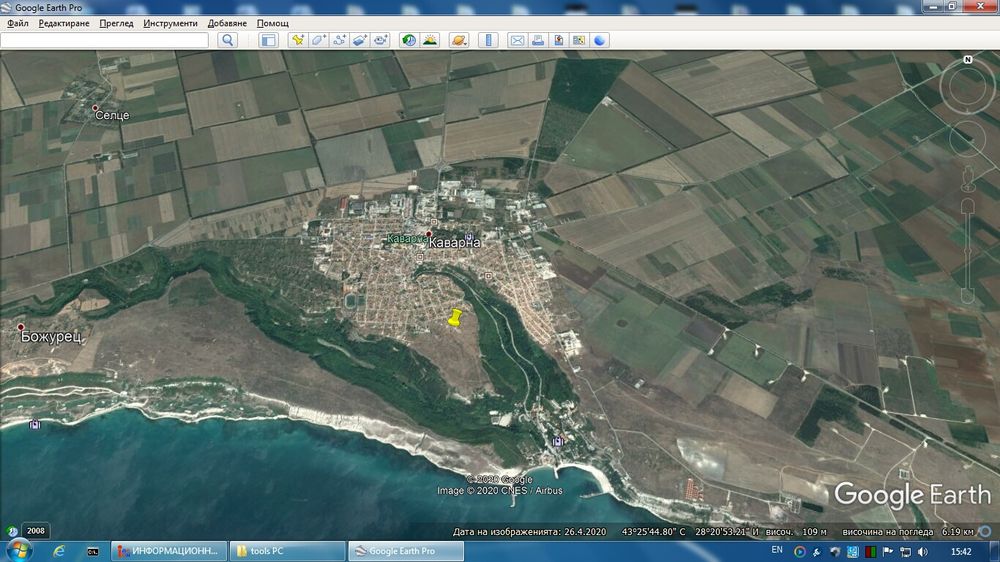This screenshot has height=562, width=1000.
Task: Open the Помощ menu
Action: (x=272, y=23)
